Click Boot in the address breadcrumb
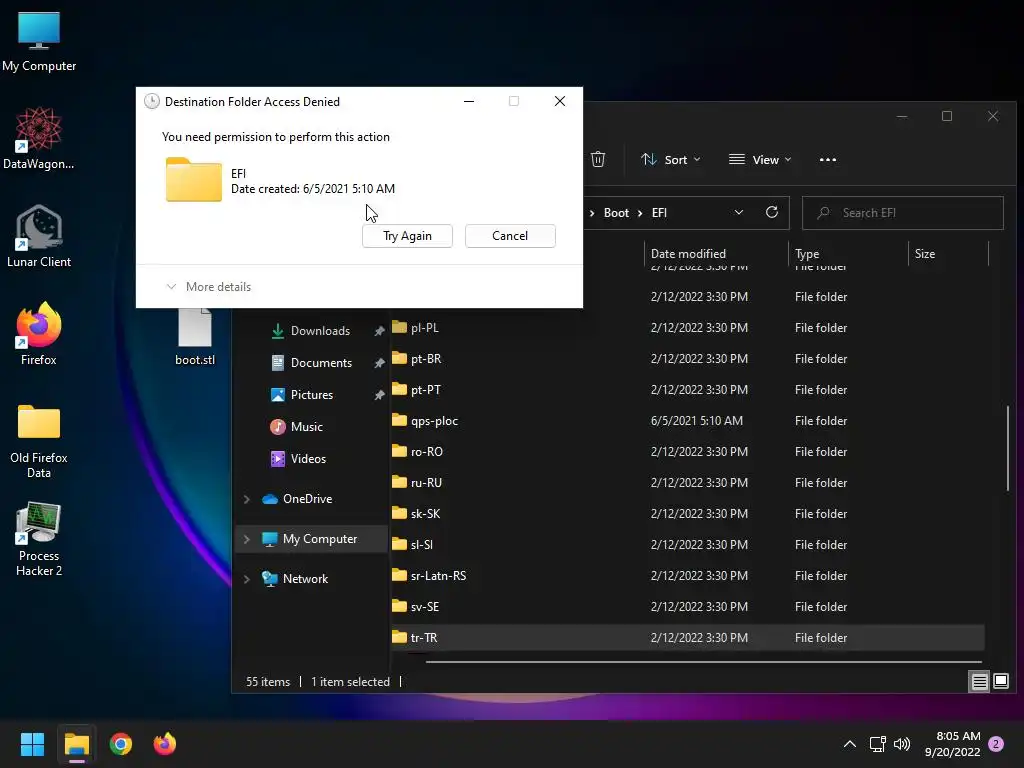1024x768 pixels. (x=616, y=213)
